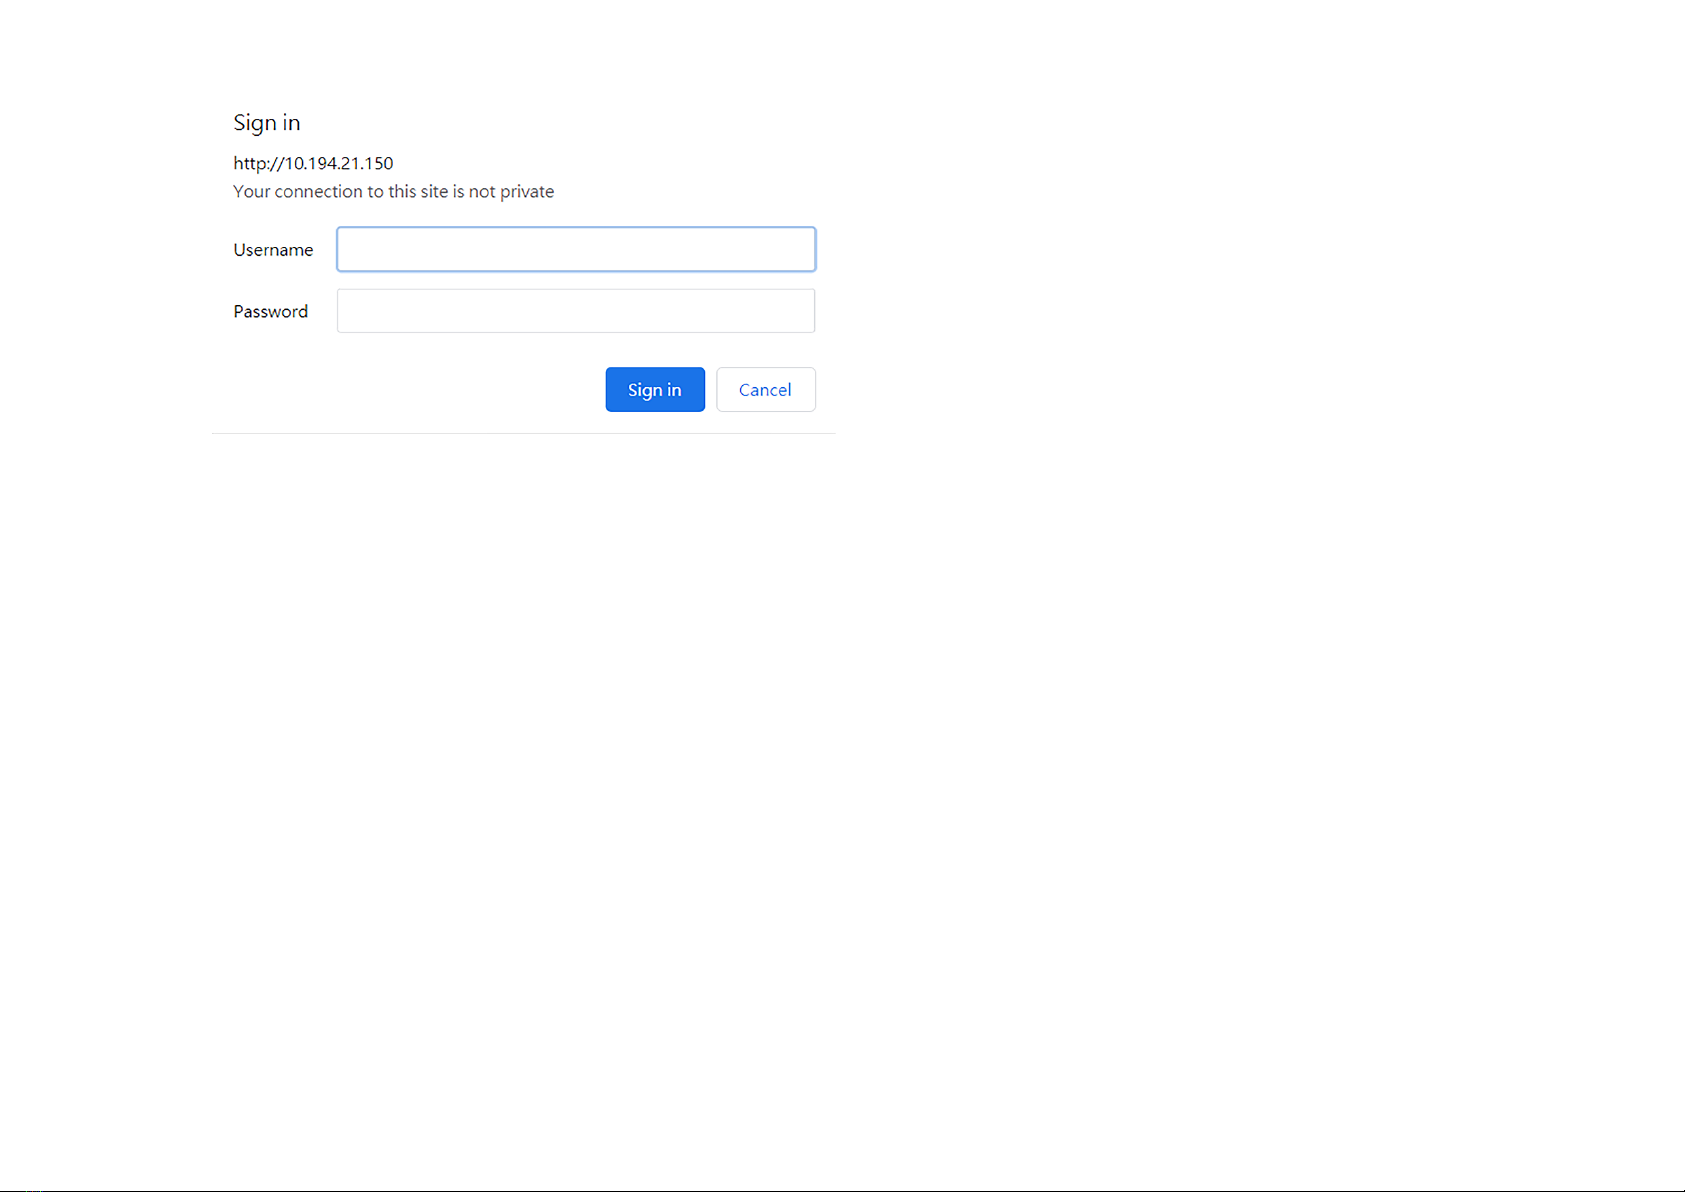Click the Username label
This screenshot has width=1685, height=1192.
273,250
